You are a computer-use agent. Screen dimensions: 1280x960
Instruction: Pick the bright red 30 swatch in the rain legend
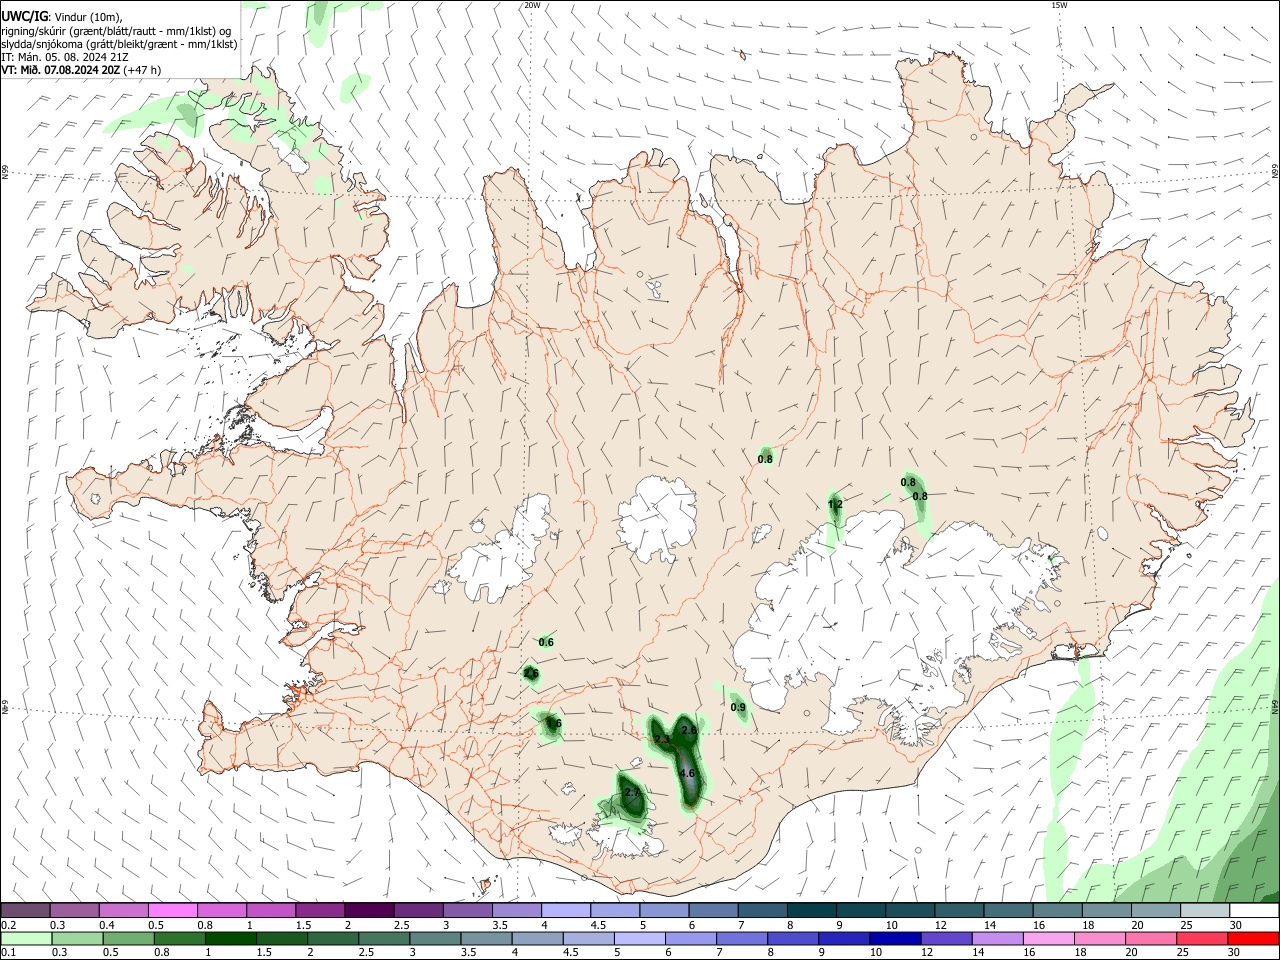click(x=1254, y=939)
